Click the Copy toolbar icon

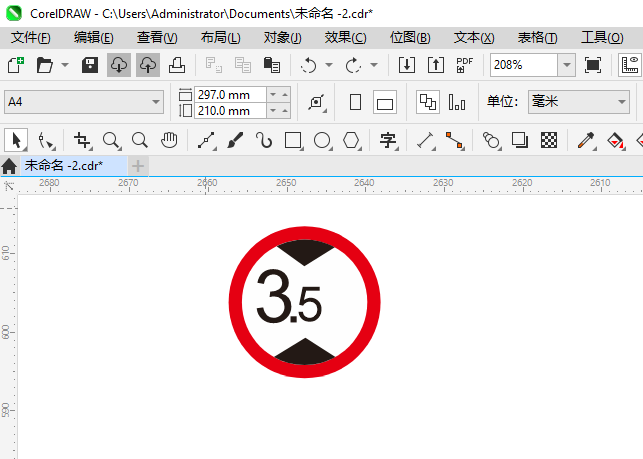click(243, 65)
